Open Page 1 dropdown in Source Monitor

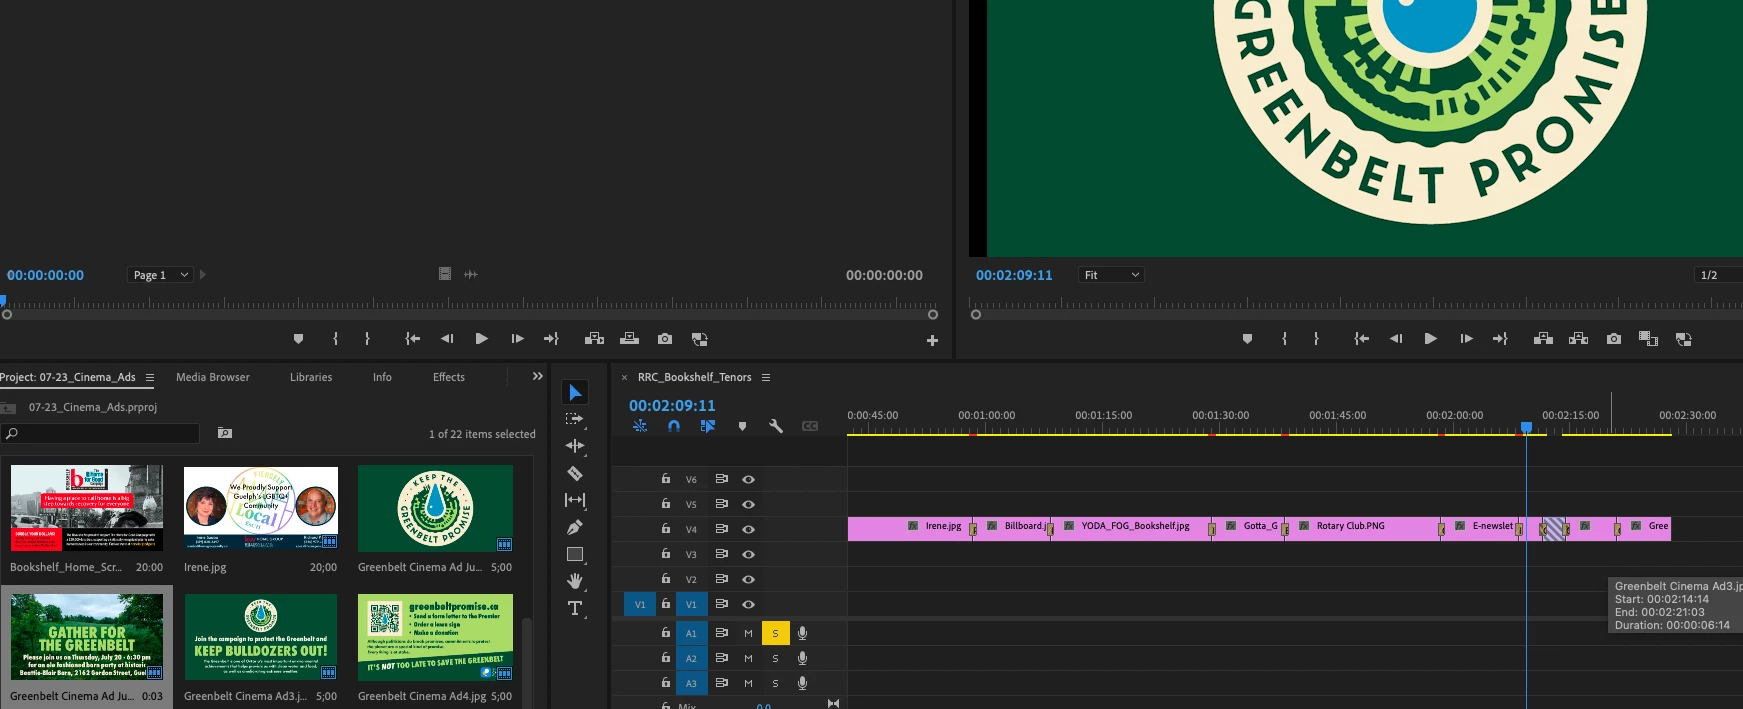pyautogui.click(x=160, y=275)
